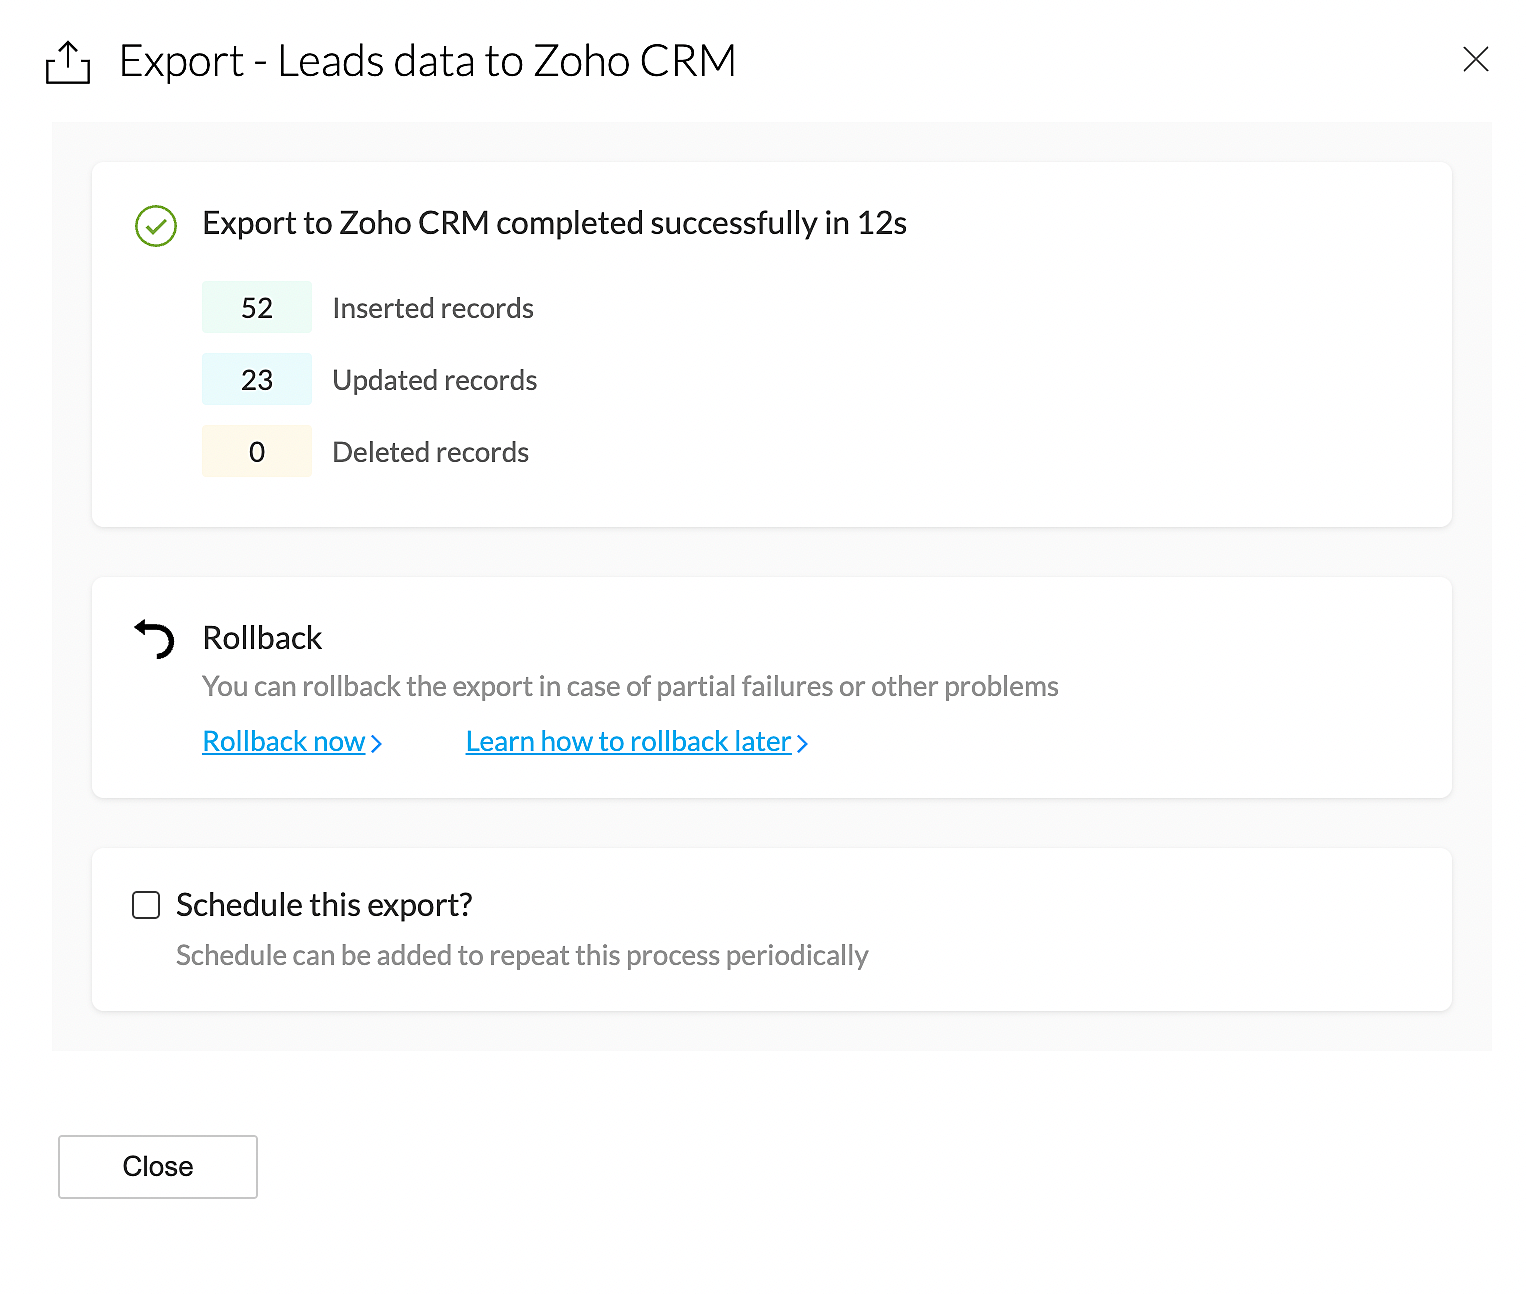1526x1294 pixels.
Task: Enable the Schedule this export checkbox
Action: (x=147, y=905)
